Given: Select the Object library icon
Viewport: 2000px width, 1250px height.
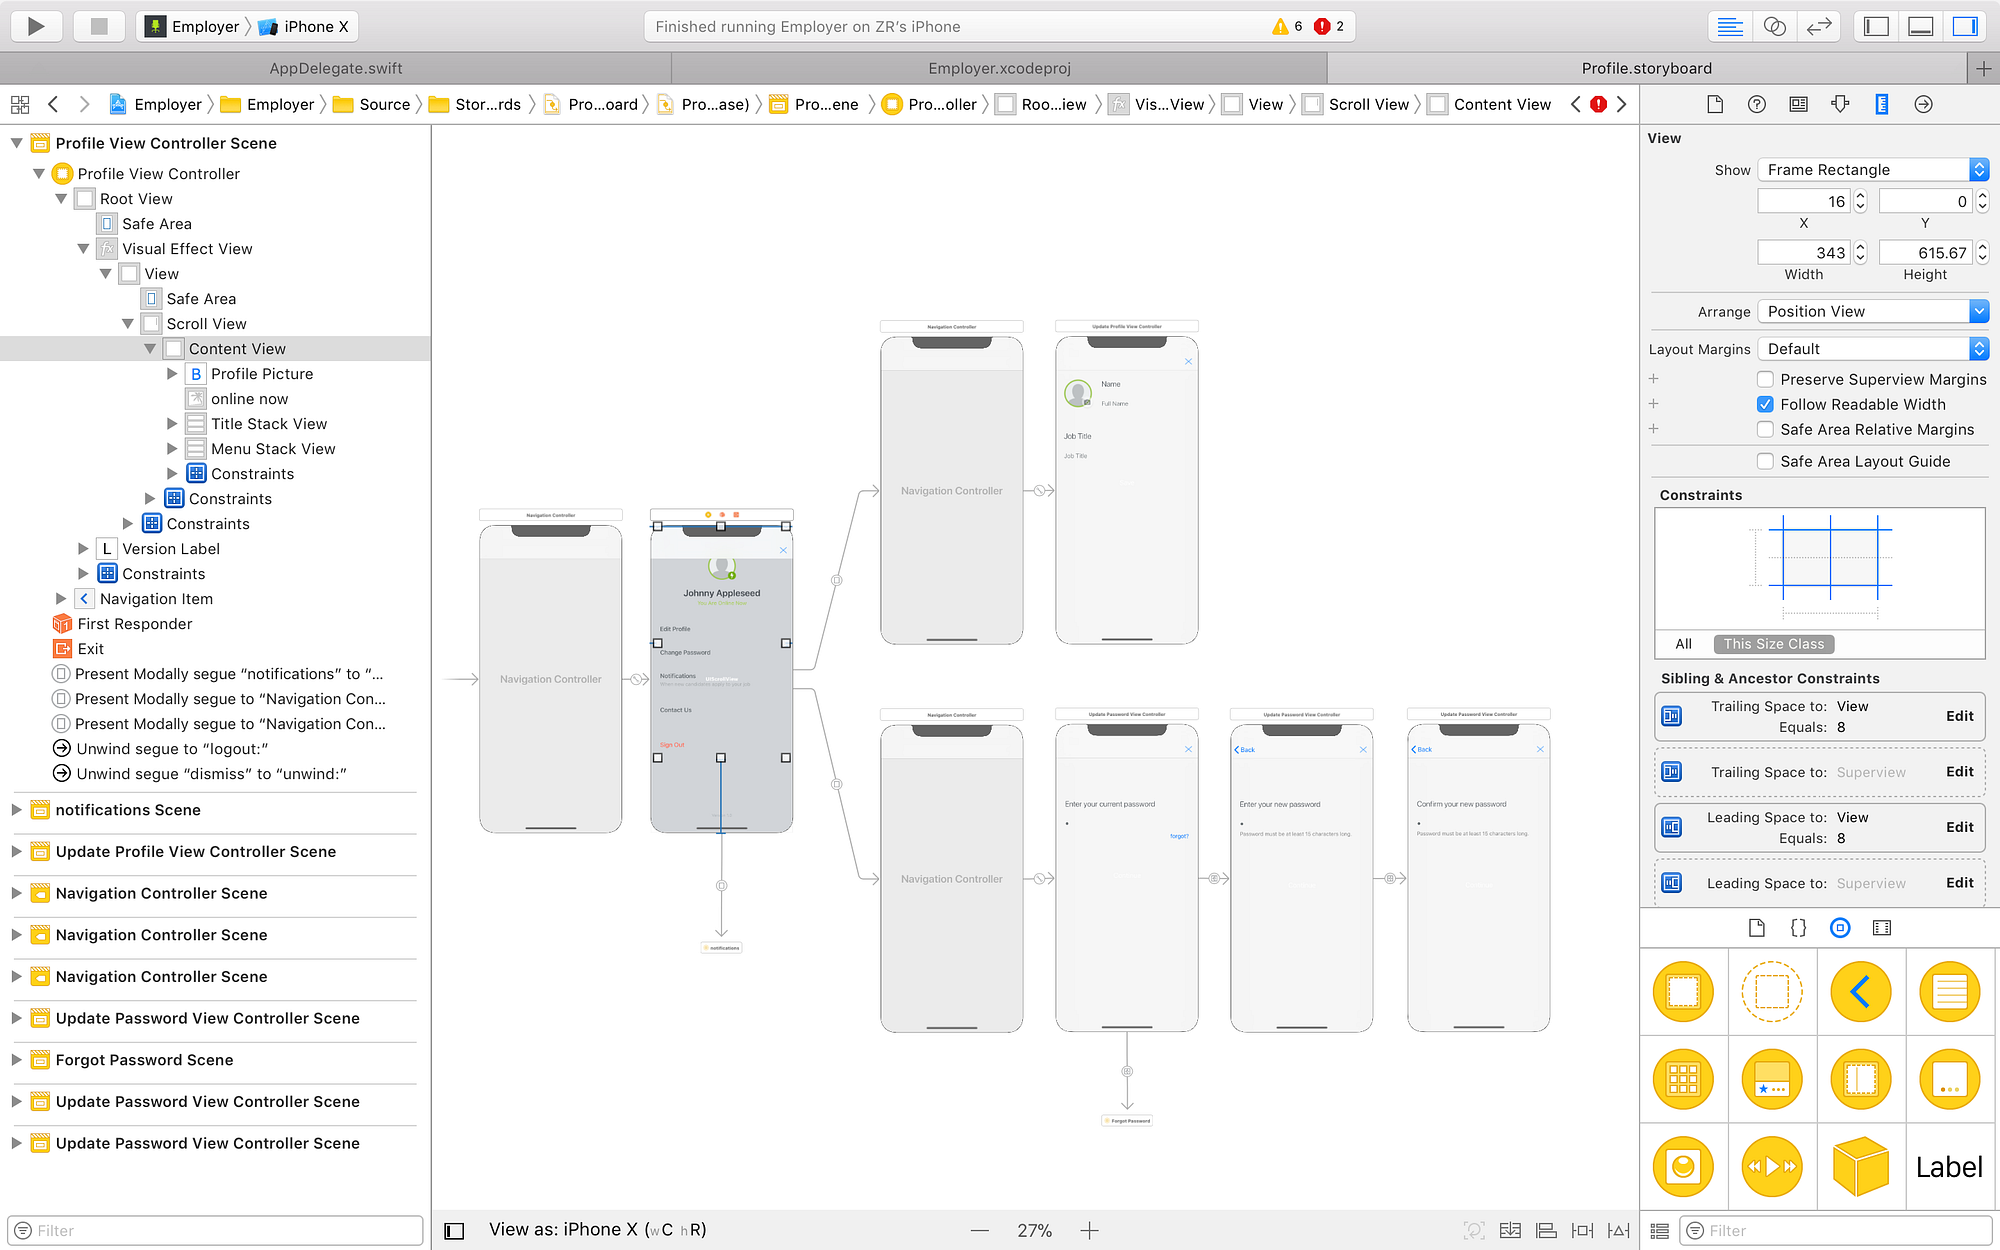Looking at the screenshot, I should pyautogui.click(x=1839, y=928).
